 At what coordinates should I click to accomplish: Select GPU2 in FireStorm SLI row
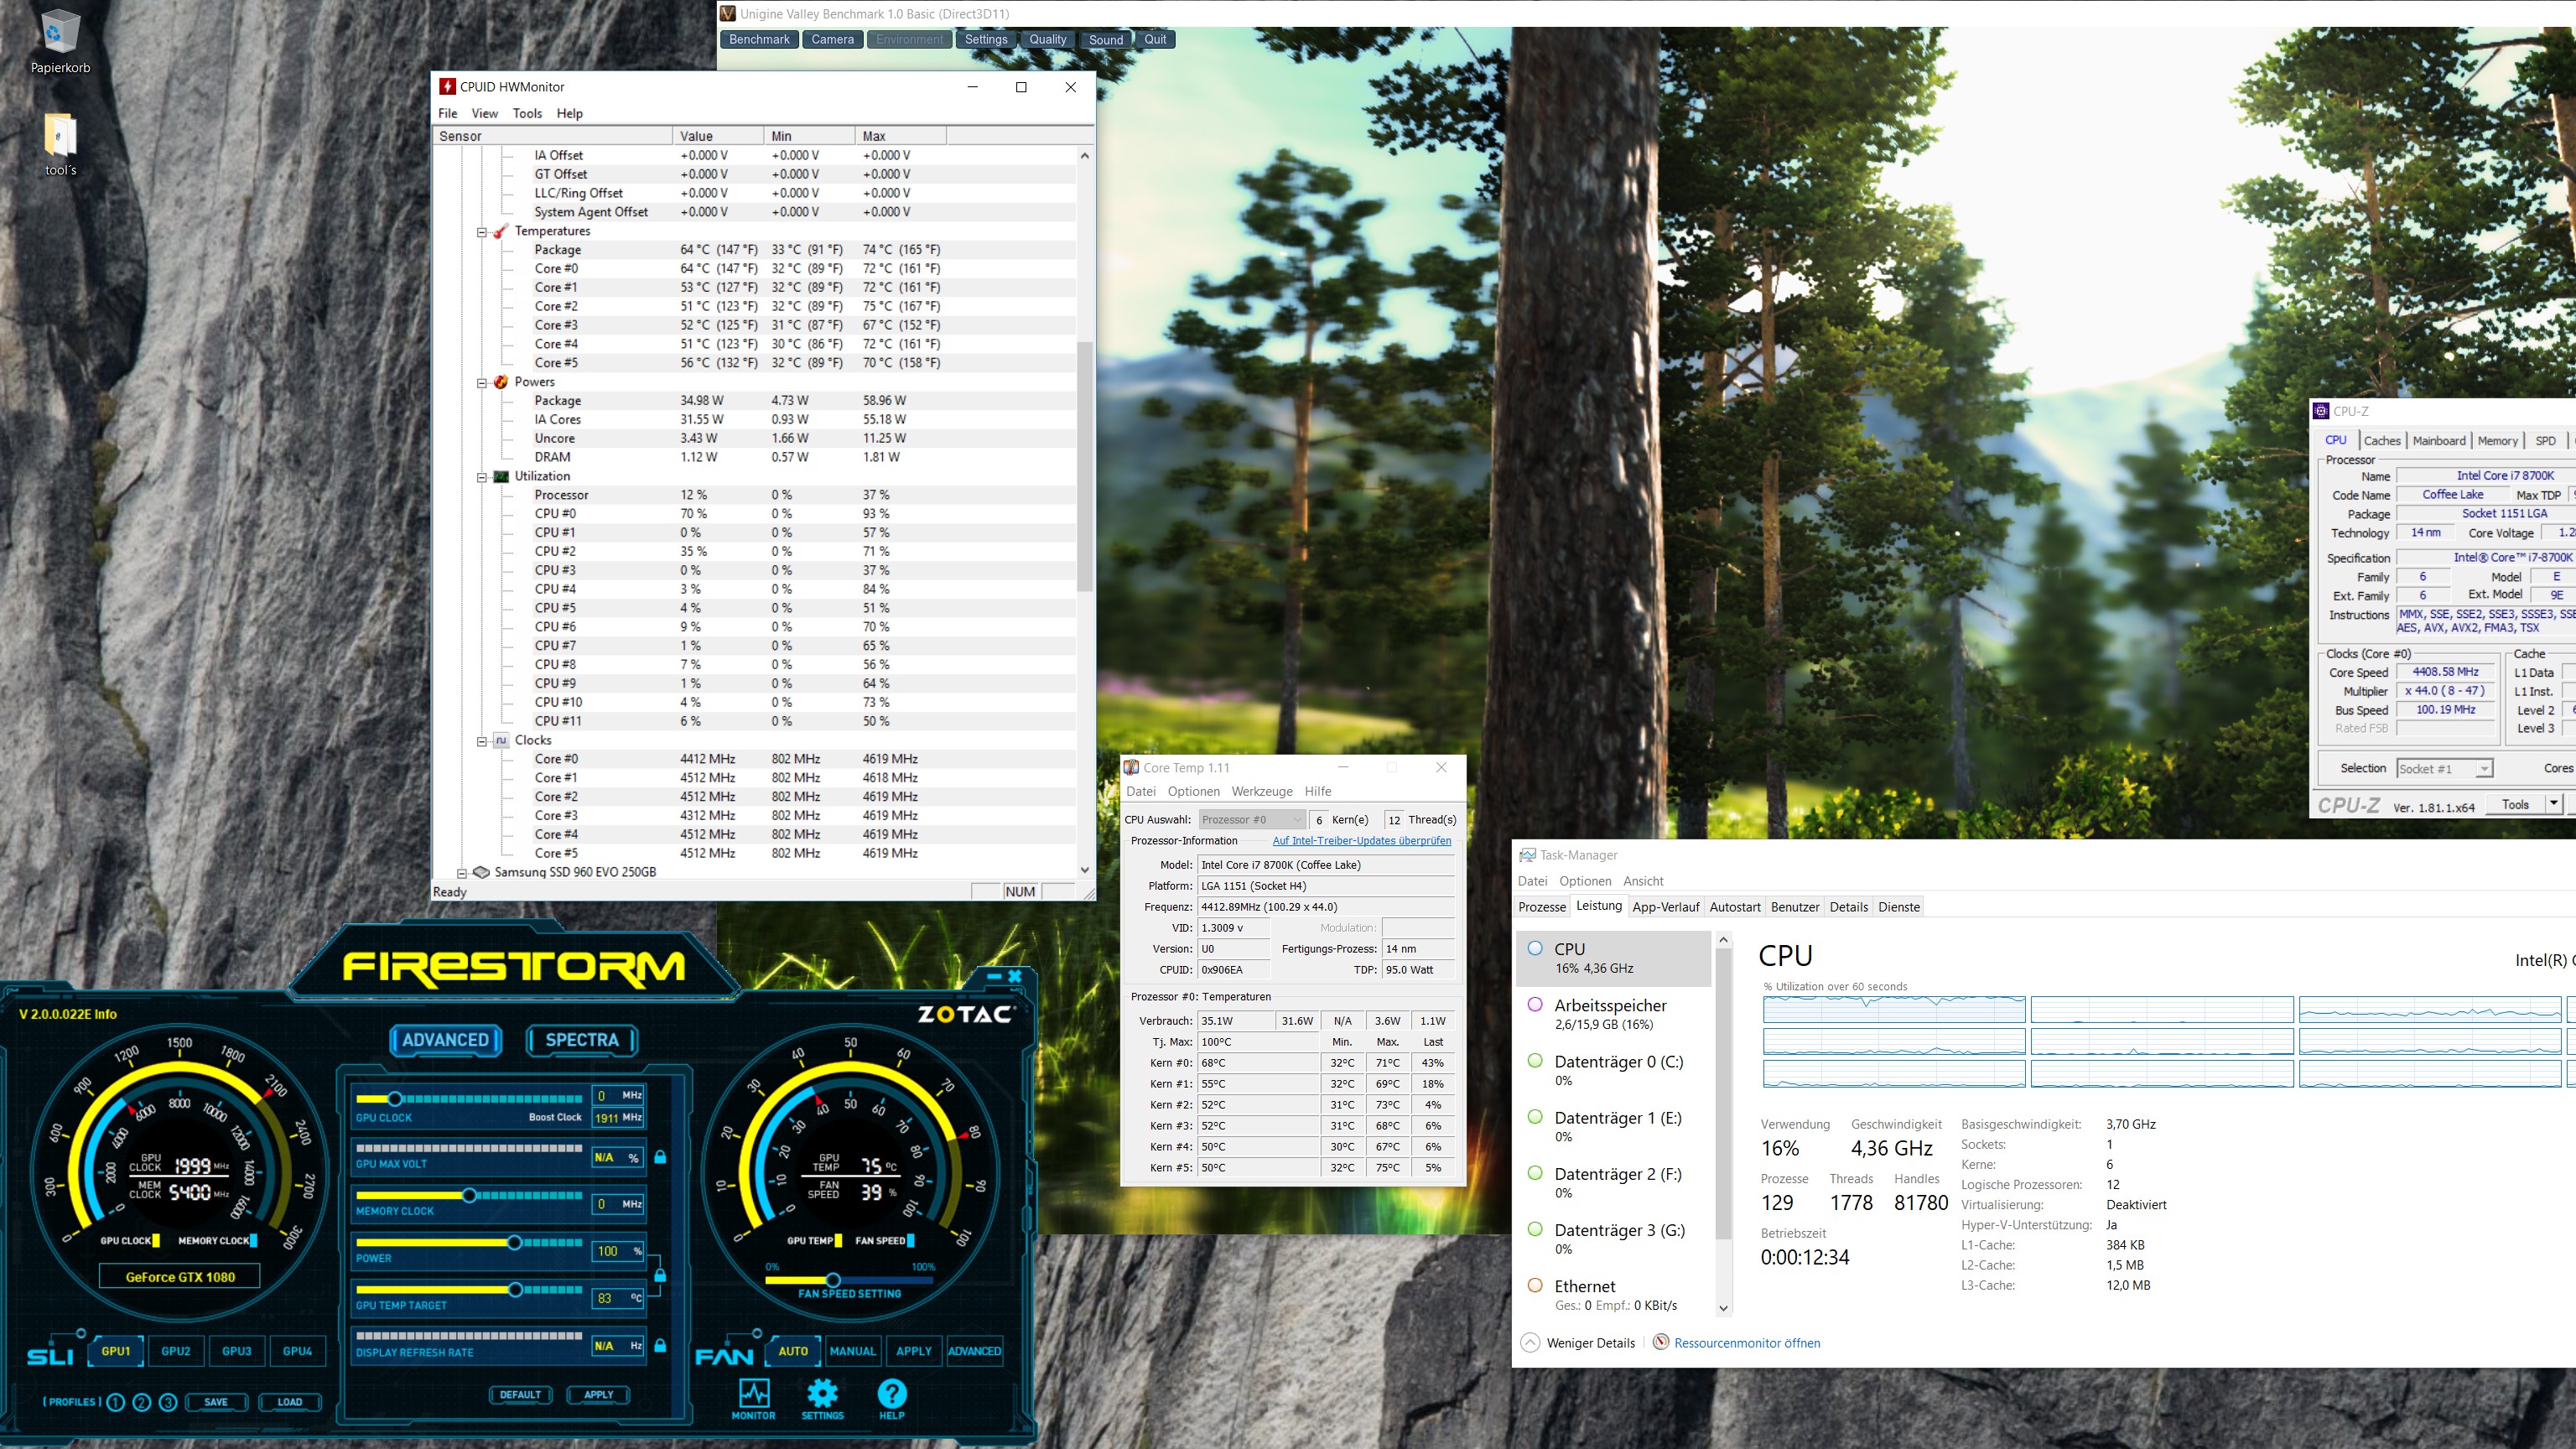(x=176, y=1351)
